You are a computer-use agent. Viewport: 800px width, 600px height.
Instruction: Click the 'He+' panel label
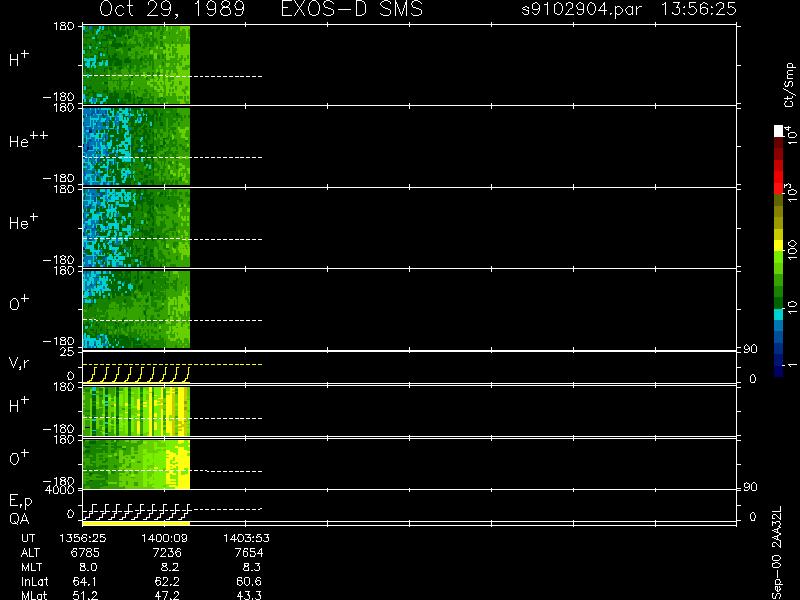click(23, 221)
